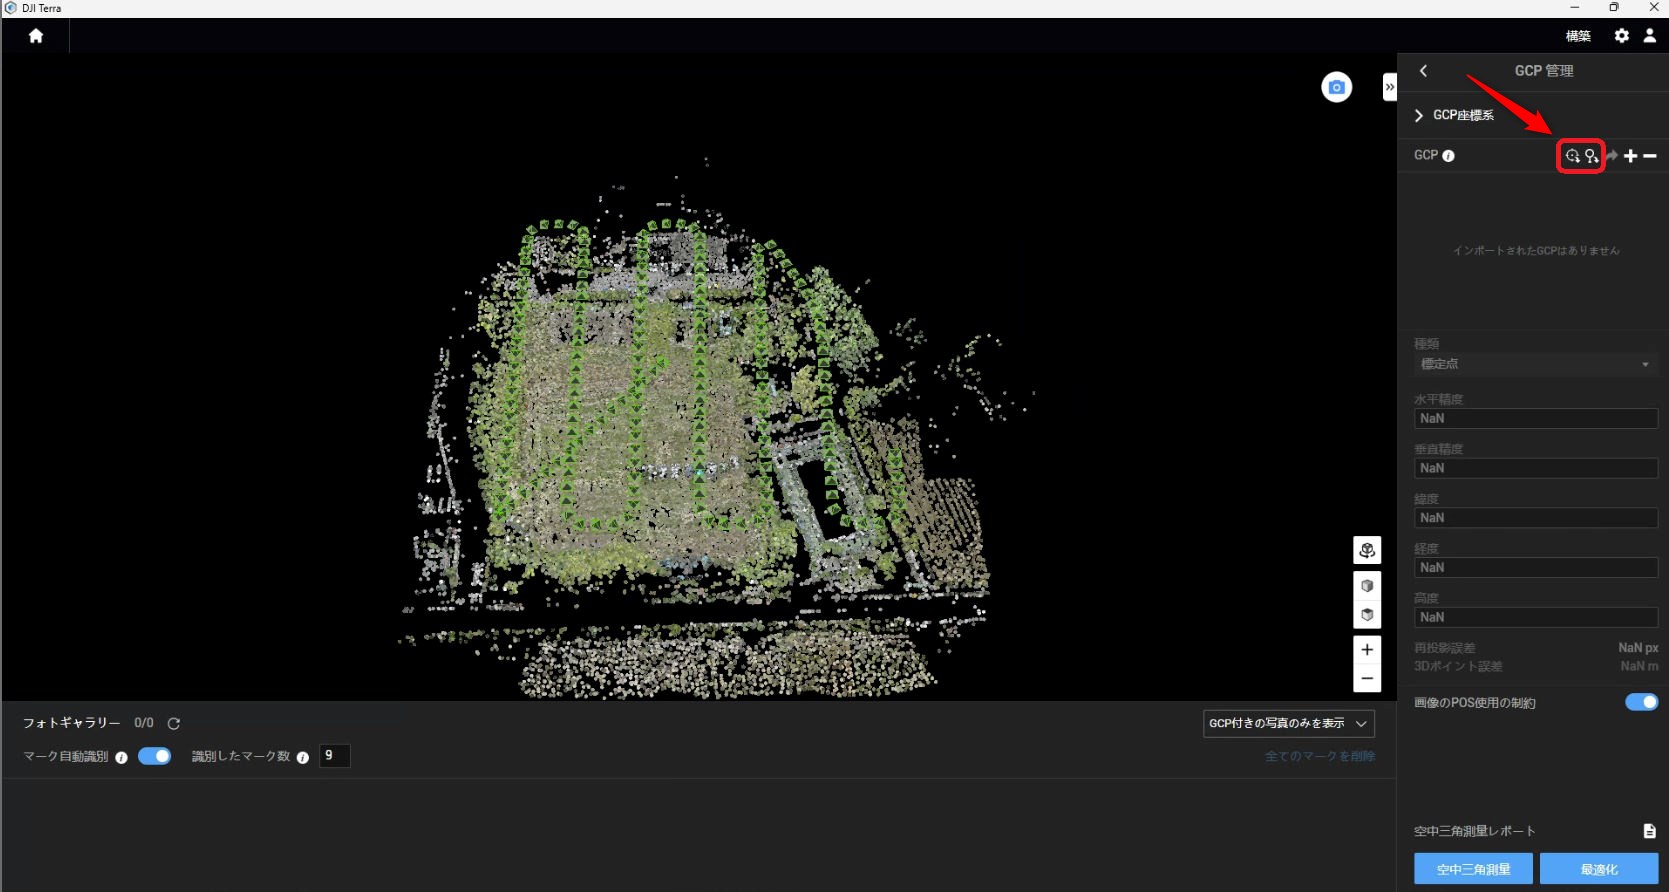Toggle マーク自動識別 switch
The width and height of the screenshot is (1669, 892).
click(x=155, y=756)
